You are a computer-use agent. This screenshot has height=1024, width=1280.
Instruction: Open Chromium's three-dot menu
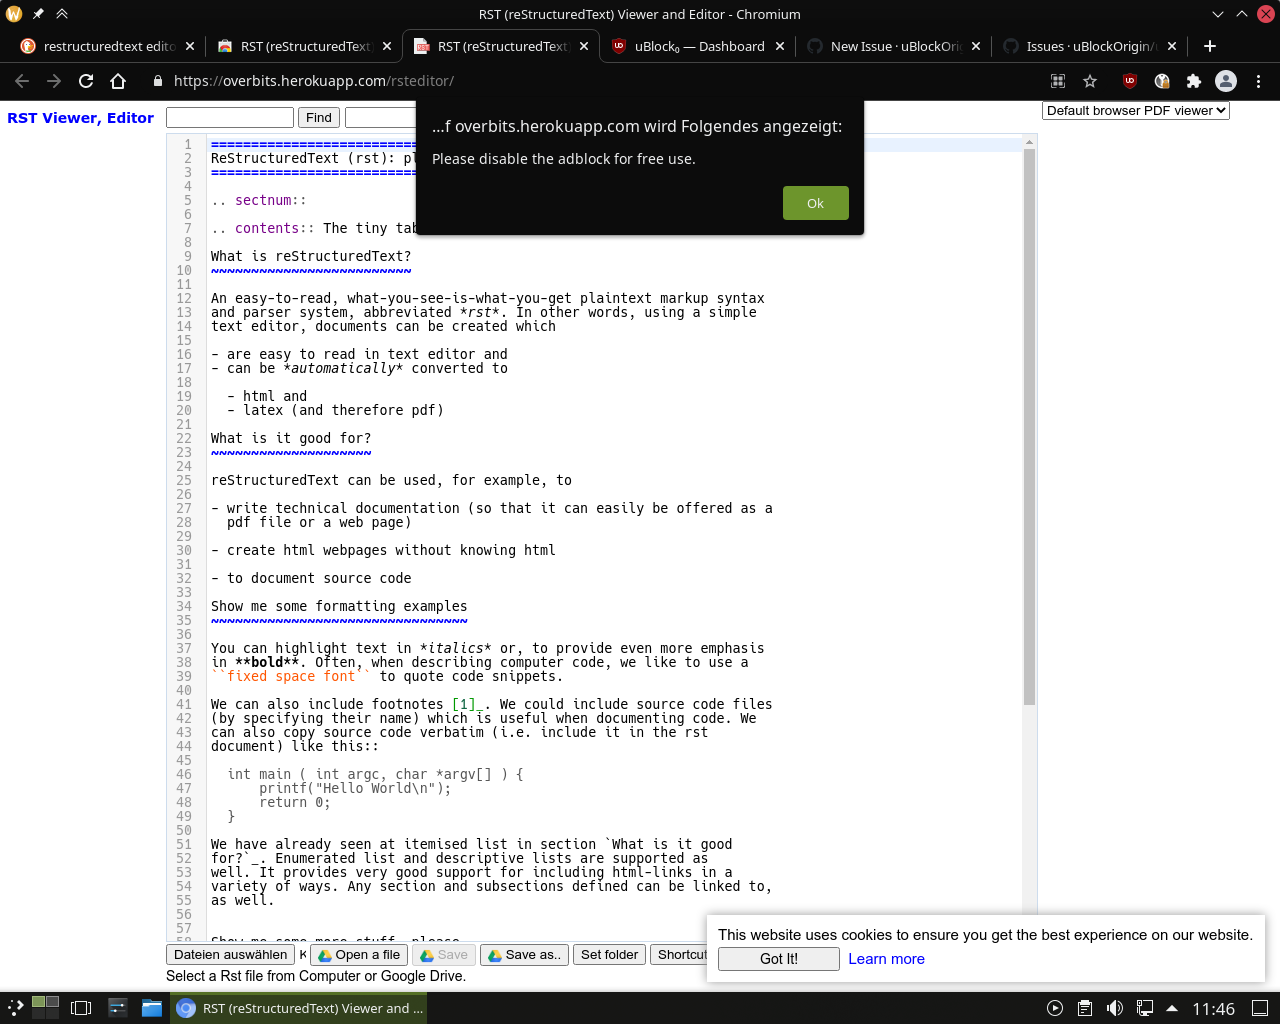pos(1257,82)
